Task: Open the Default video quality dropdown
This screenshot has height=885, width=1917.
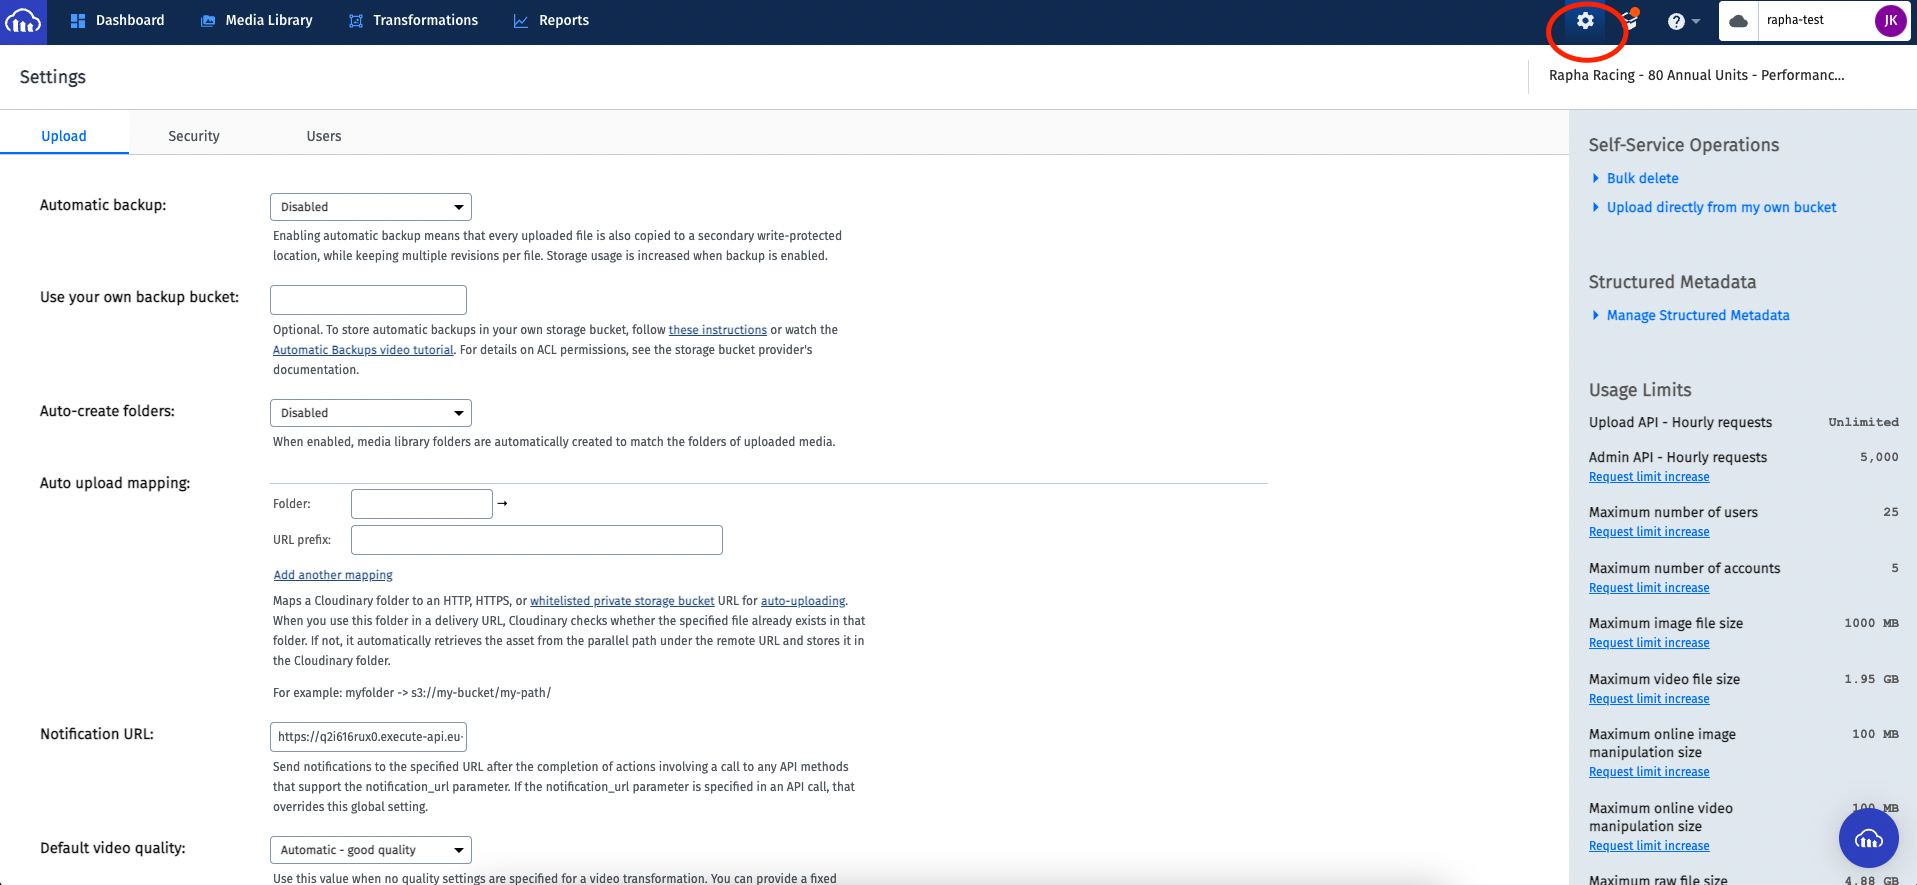Action: (x=370, y=850)
